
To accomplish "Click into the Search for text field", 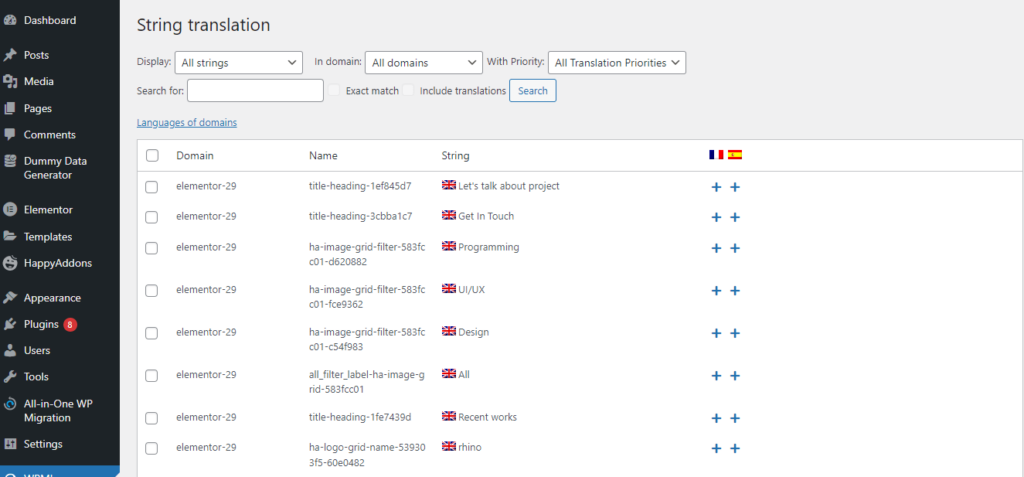I will [x=255, y=91].
